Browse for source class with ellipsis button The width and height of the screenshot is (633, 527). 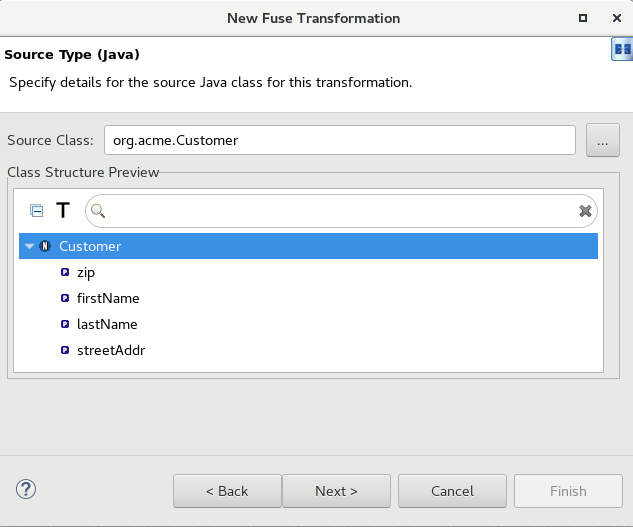tap(602, 141)
